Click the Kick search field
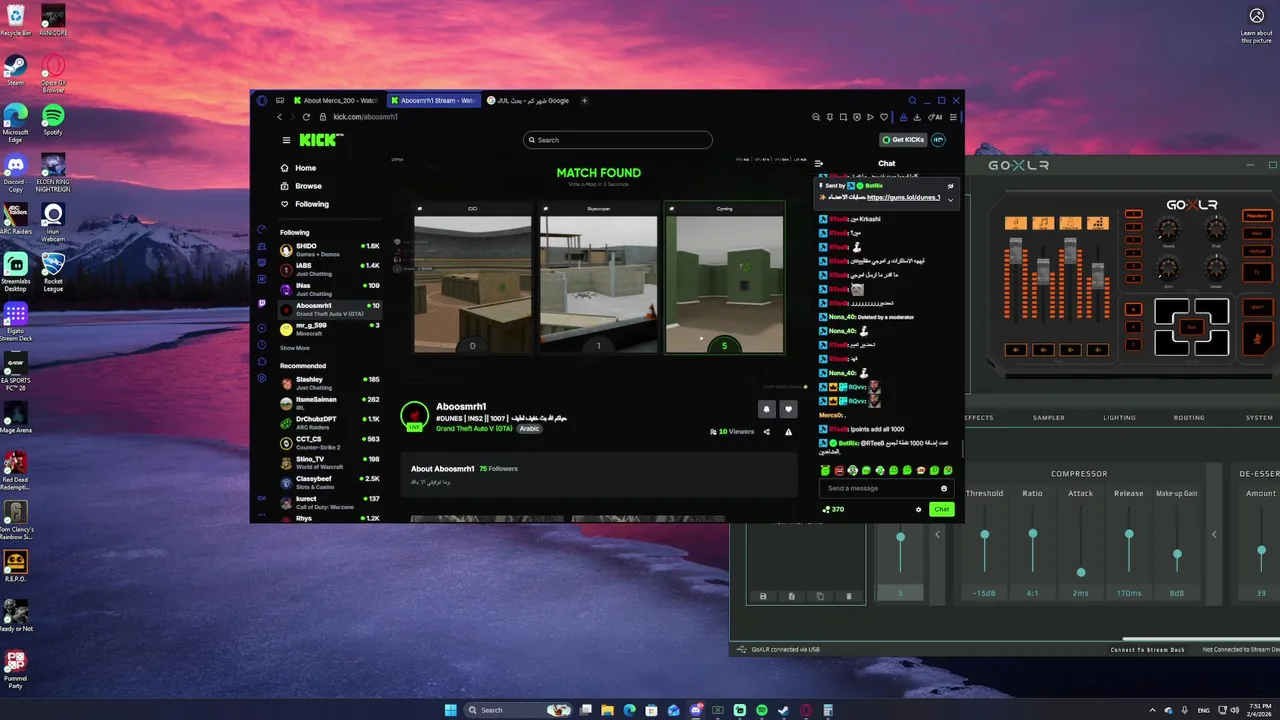 pyautogui.click(x=618, y=140)
